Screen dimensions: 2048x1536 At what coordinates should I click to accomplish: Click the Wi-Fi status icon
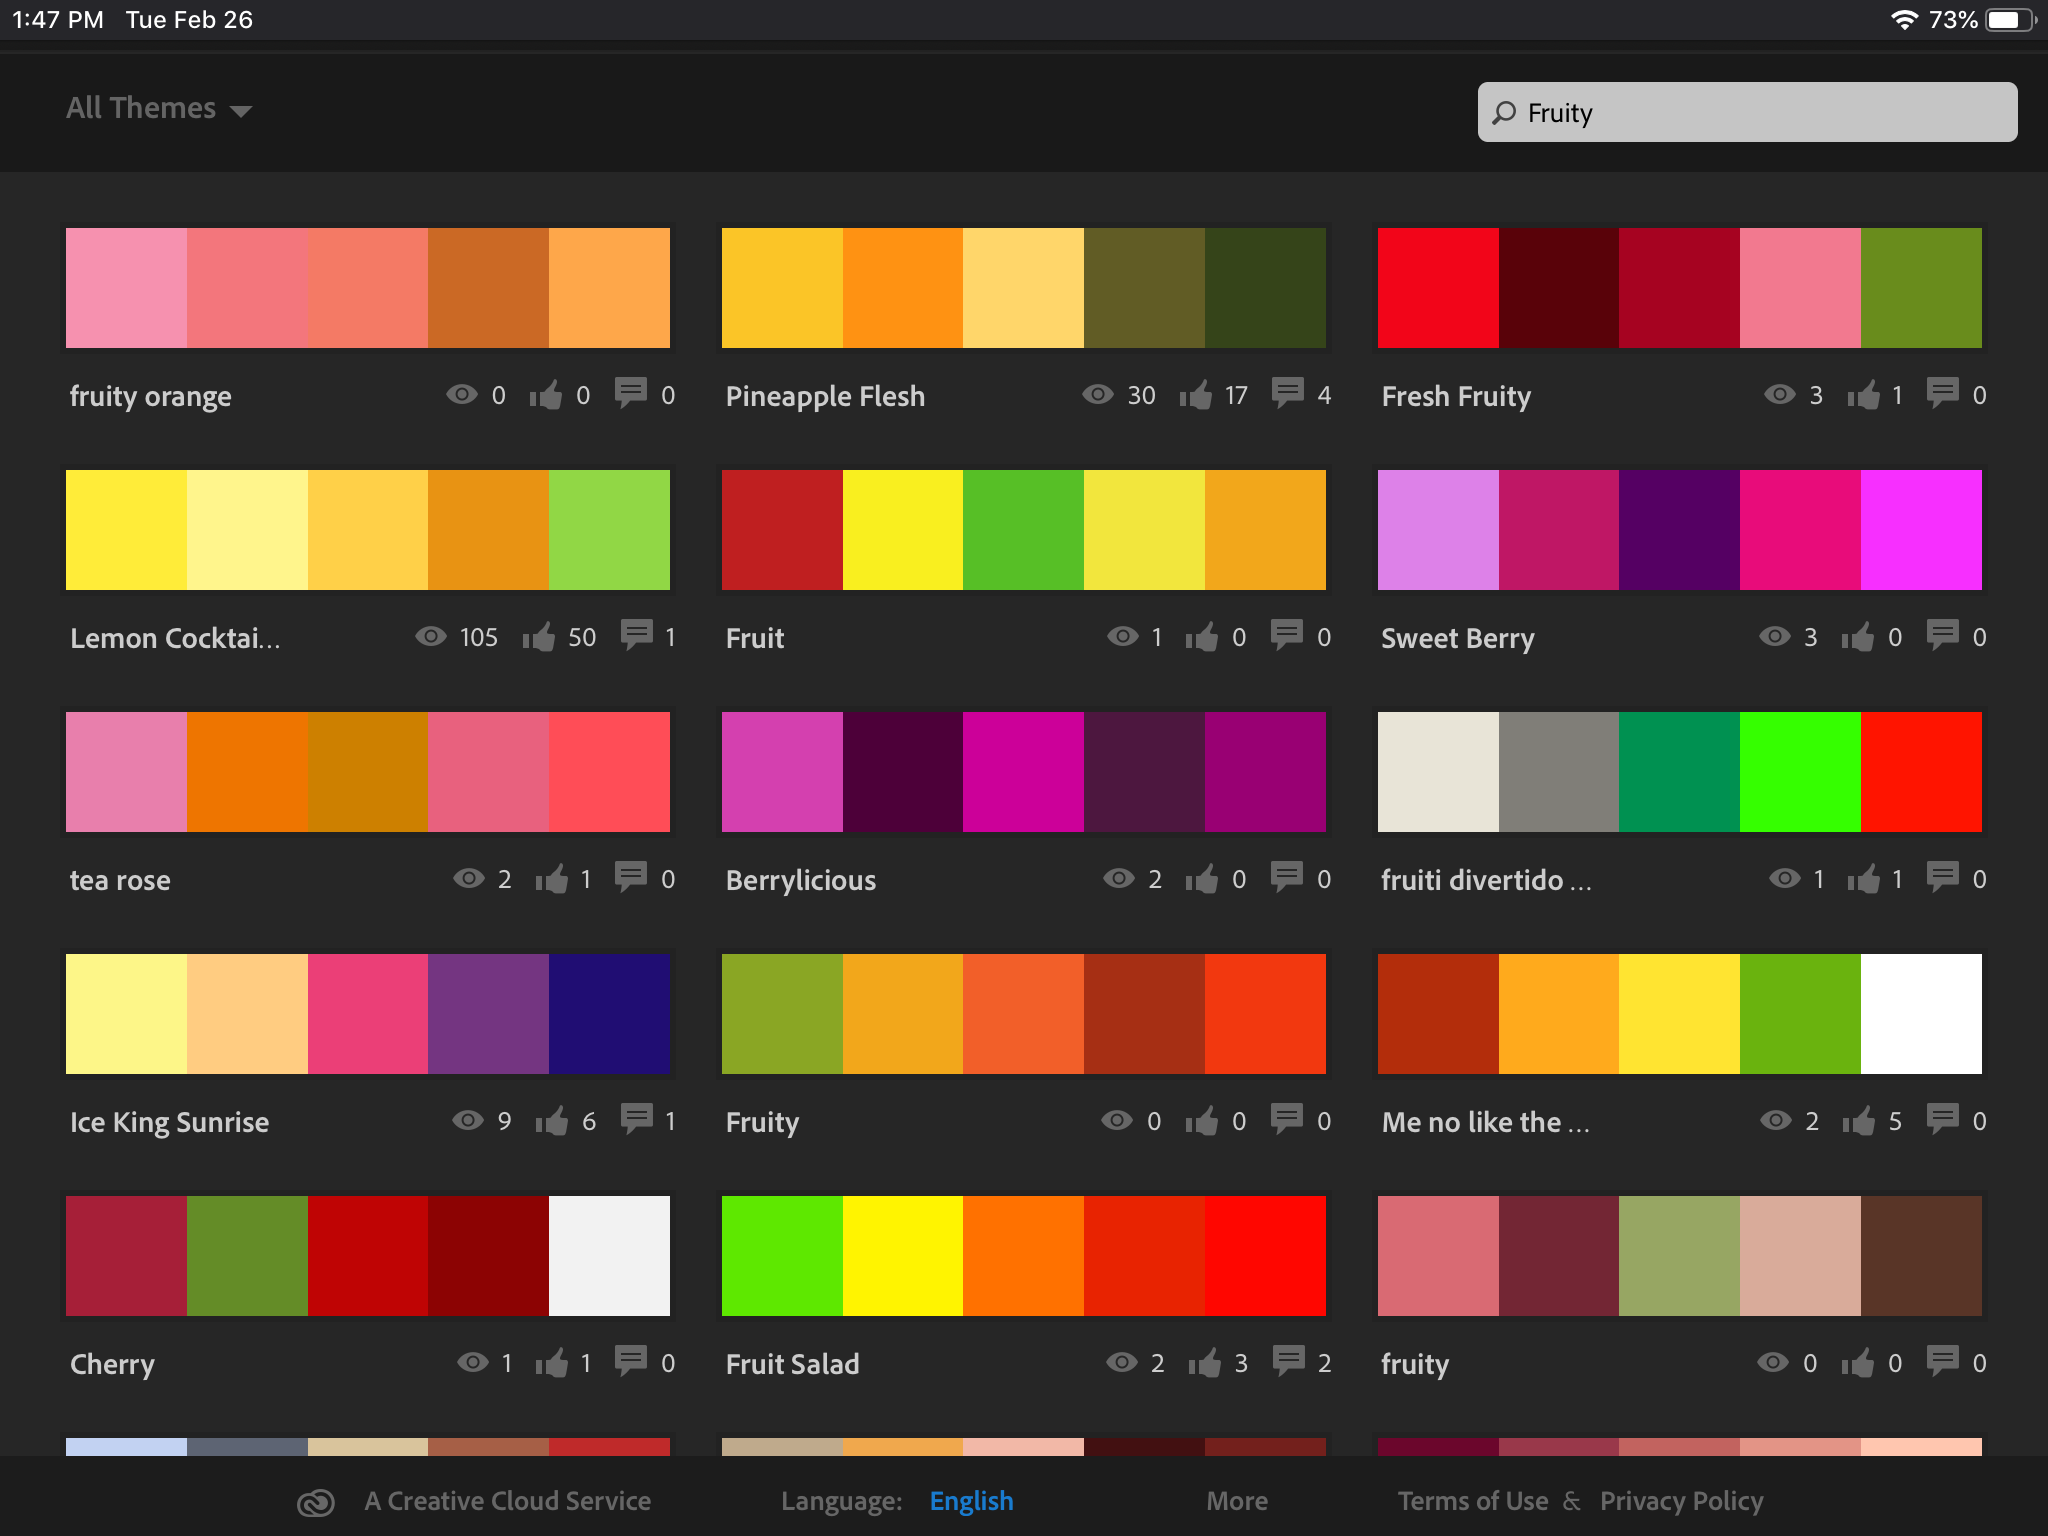pyautogui.click(x=1904, y=20)
